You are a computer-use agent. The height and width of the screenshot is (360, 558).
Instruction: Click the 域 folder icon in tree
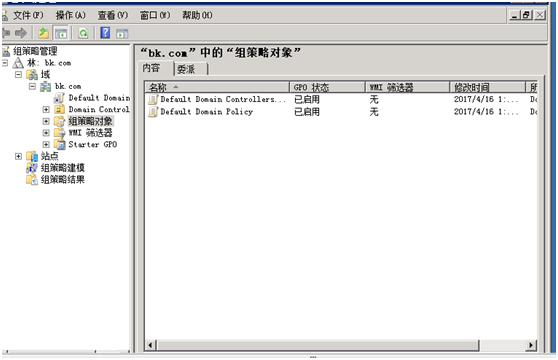click(32, 75)
